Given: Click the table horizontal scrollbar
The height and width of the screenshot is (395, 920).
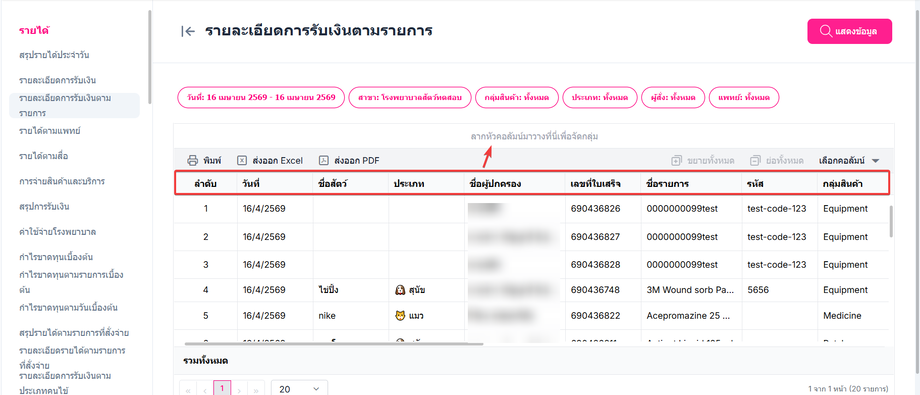Looking at the screenshot, I should coord(334,344).
